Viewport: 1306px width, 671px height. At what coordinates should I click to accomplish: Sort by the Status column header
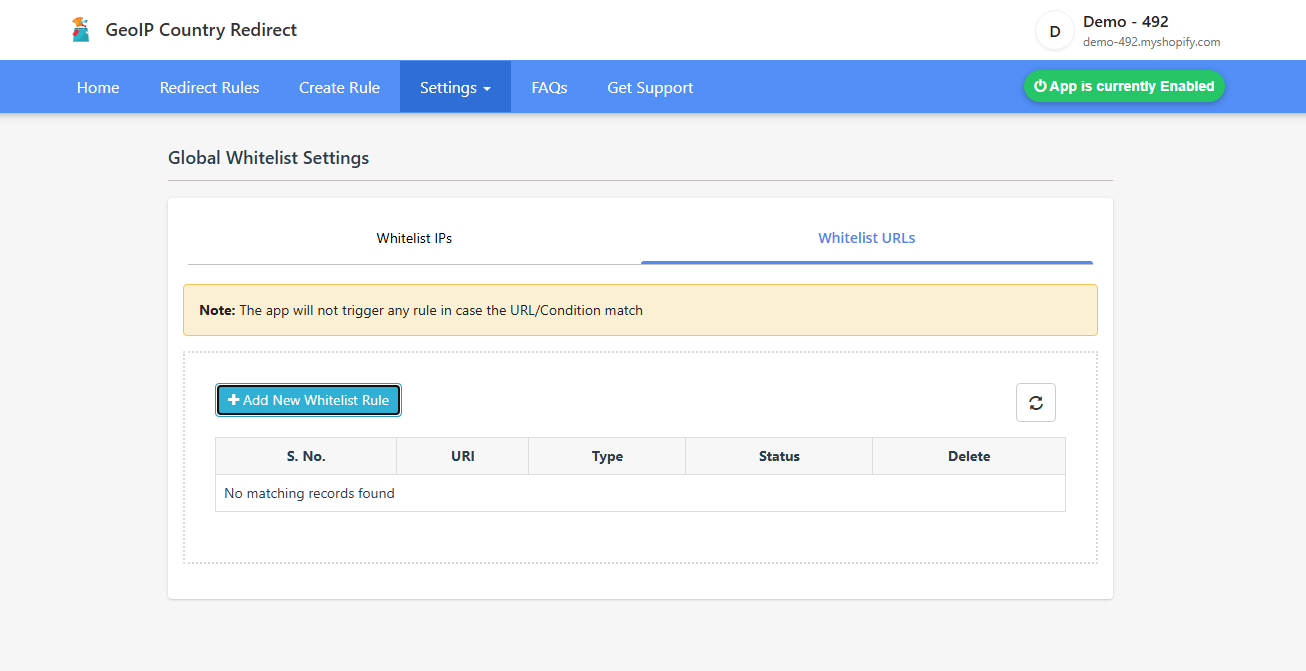[779, 456]
